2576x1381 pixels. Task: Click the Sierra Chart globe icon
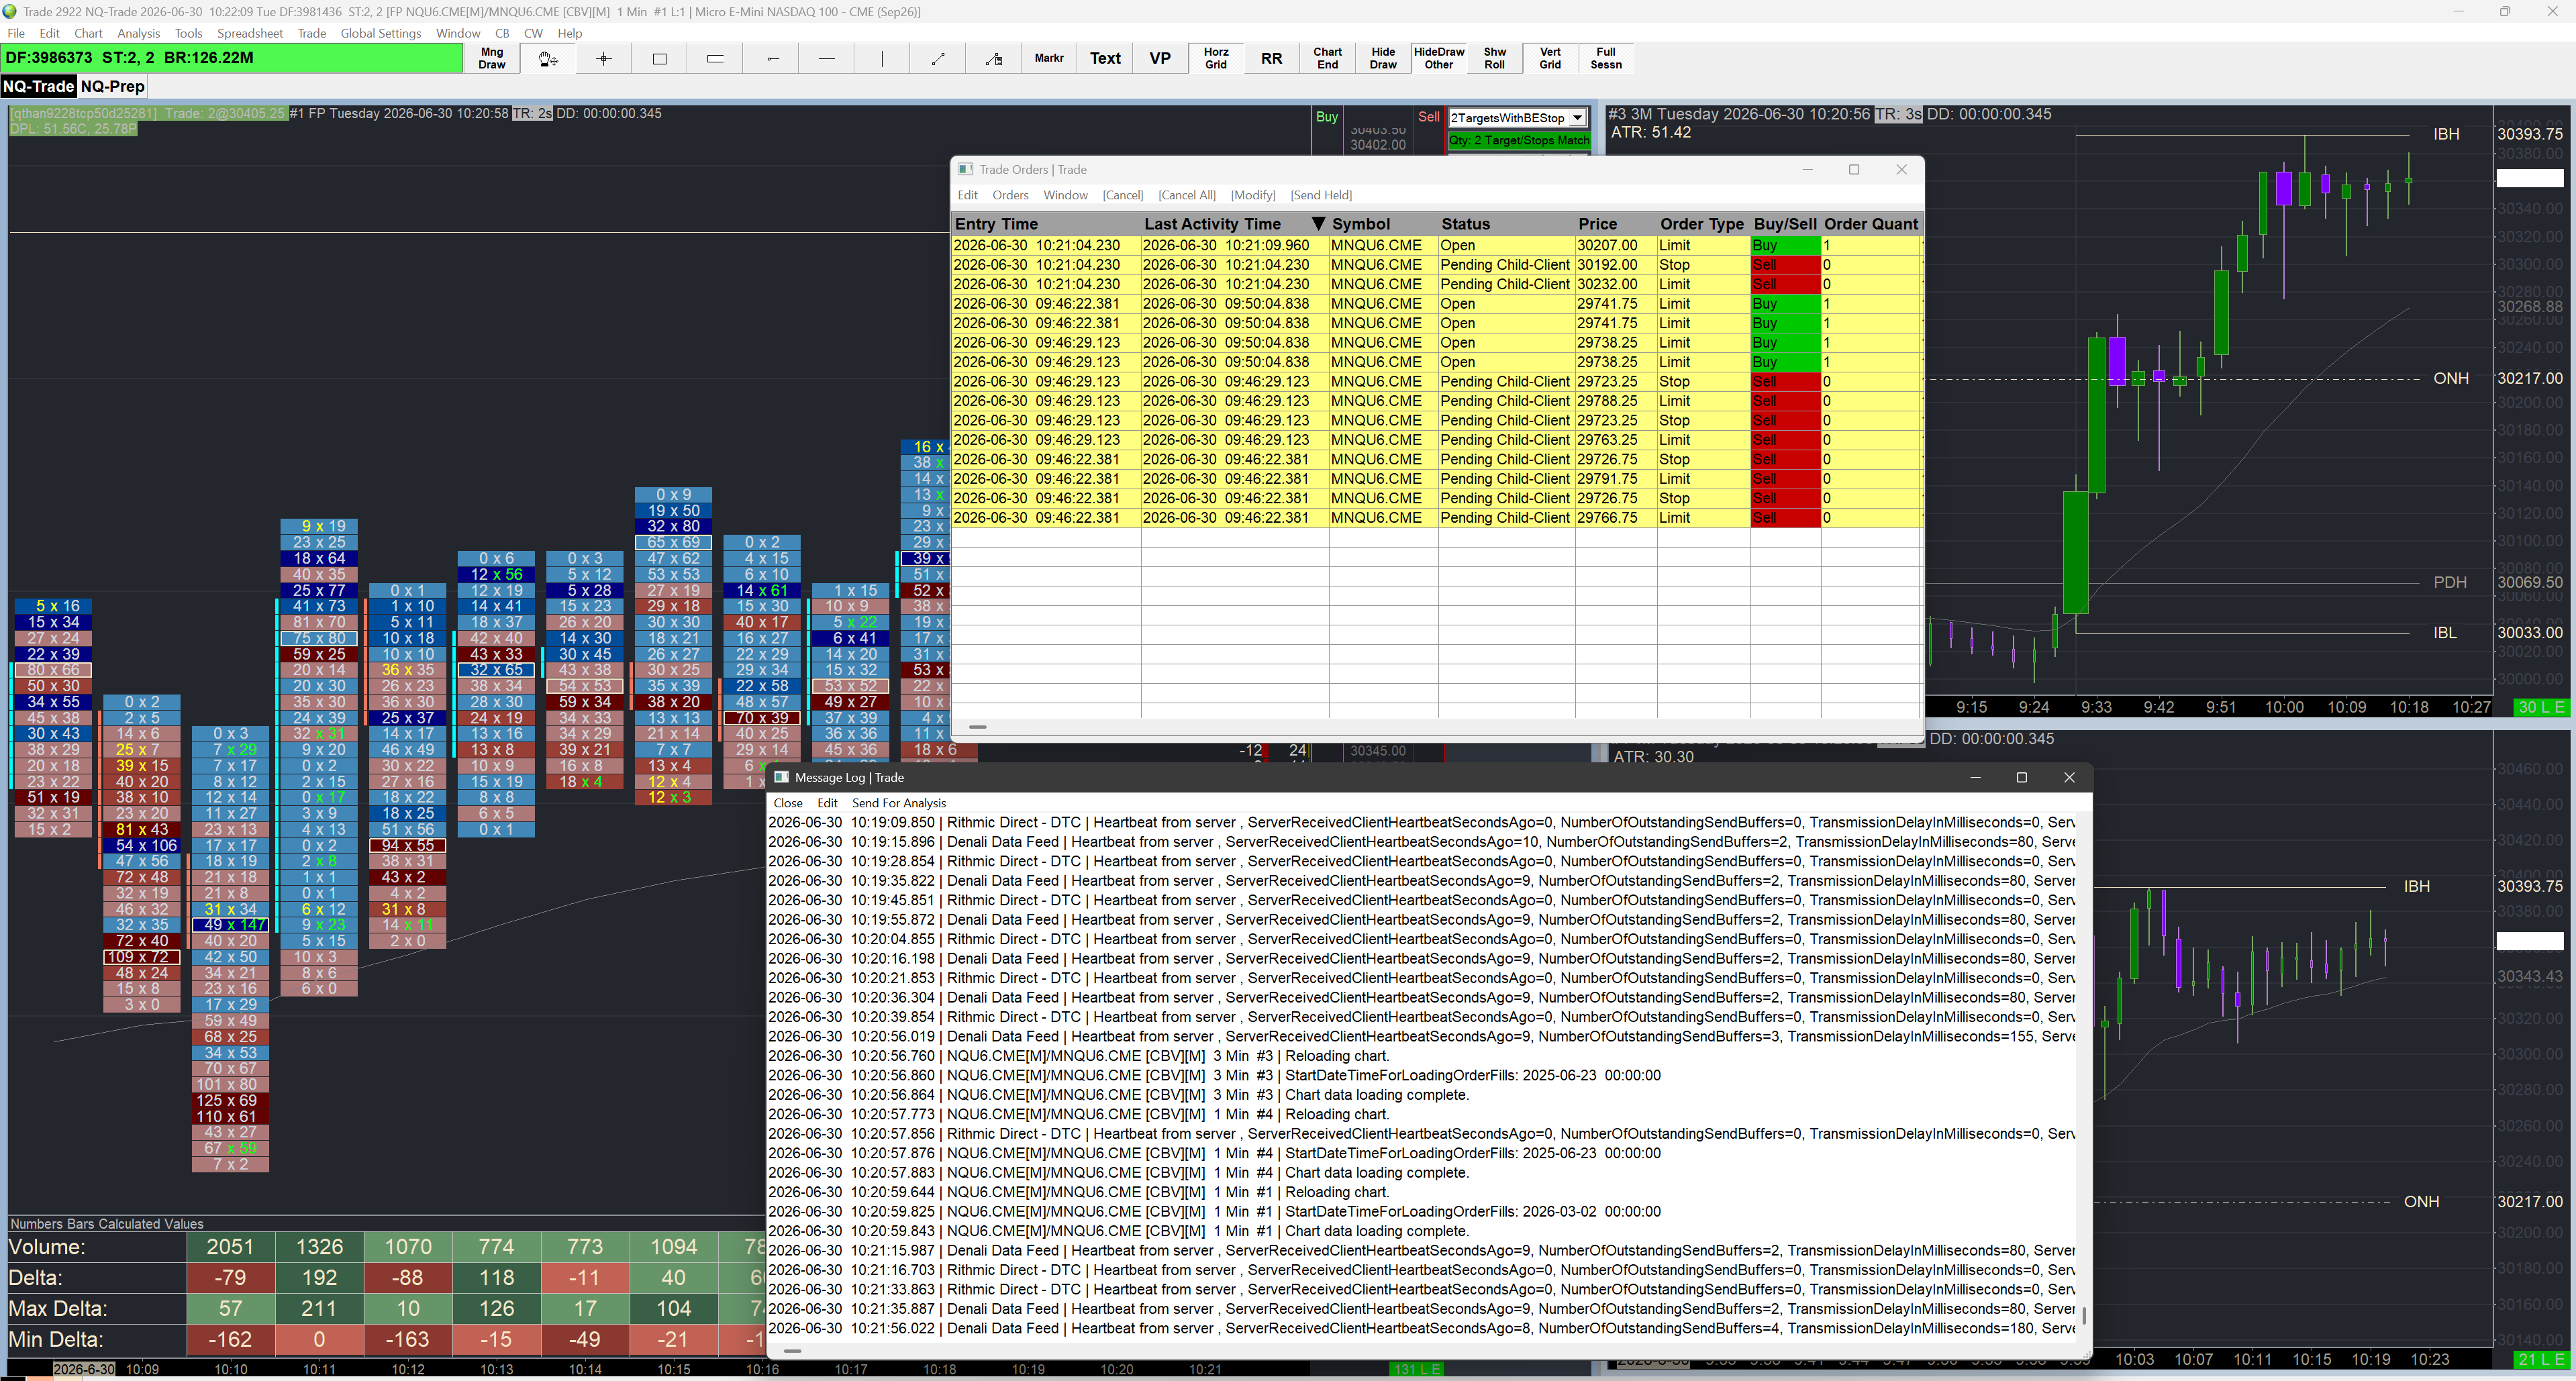coord(10,11)
